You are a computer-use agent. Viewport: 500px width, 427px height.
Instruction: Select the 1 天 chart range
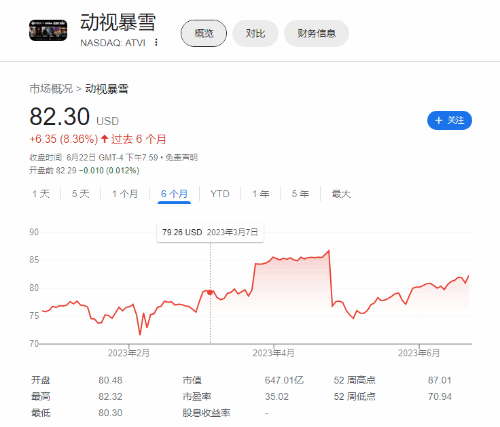coord(41,194)
